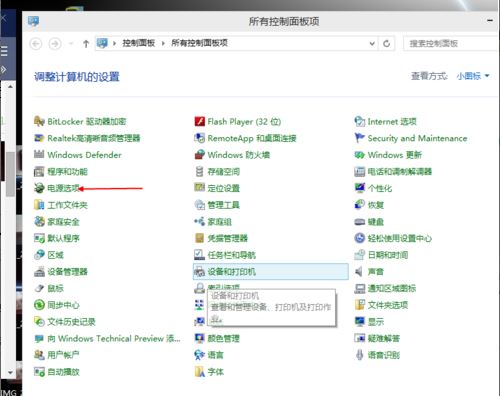Click 区域 region link
Viewport: 500px width, 396px height.
pos(55,255)
